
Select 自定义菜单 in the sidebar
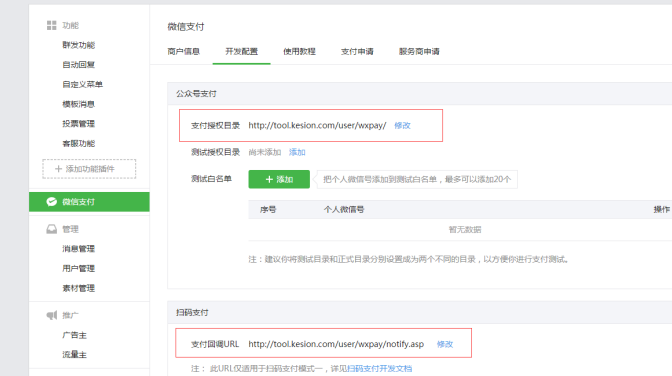click(82, 84)
